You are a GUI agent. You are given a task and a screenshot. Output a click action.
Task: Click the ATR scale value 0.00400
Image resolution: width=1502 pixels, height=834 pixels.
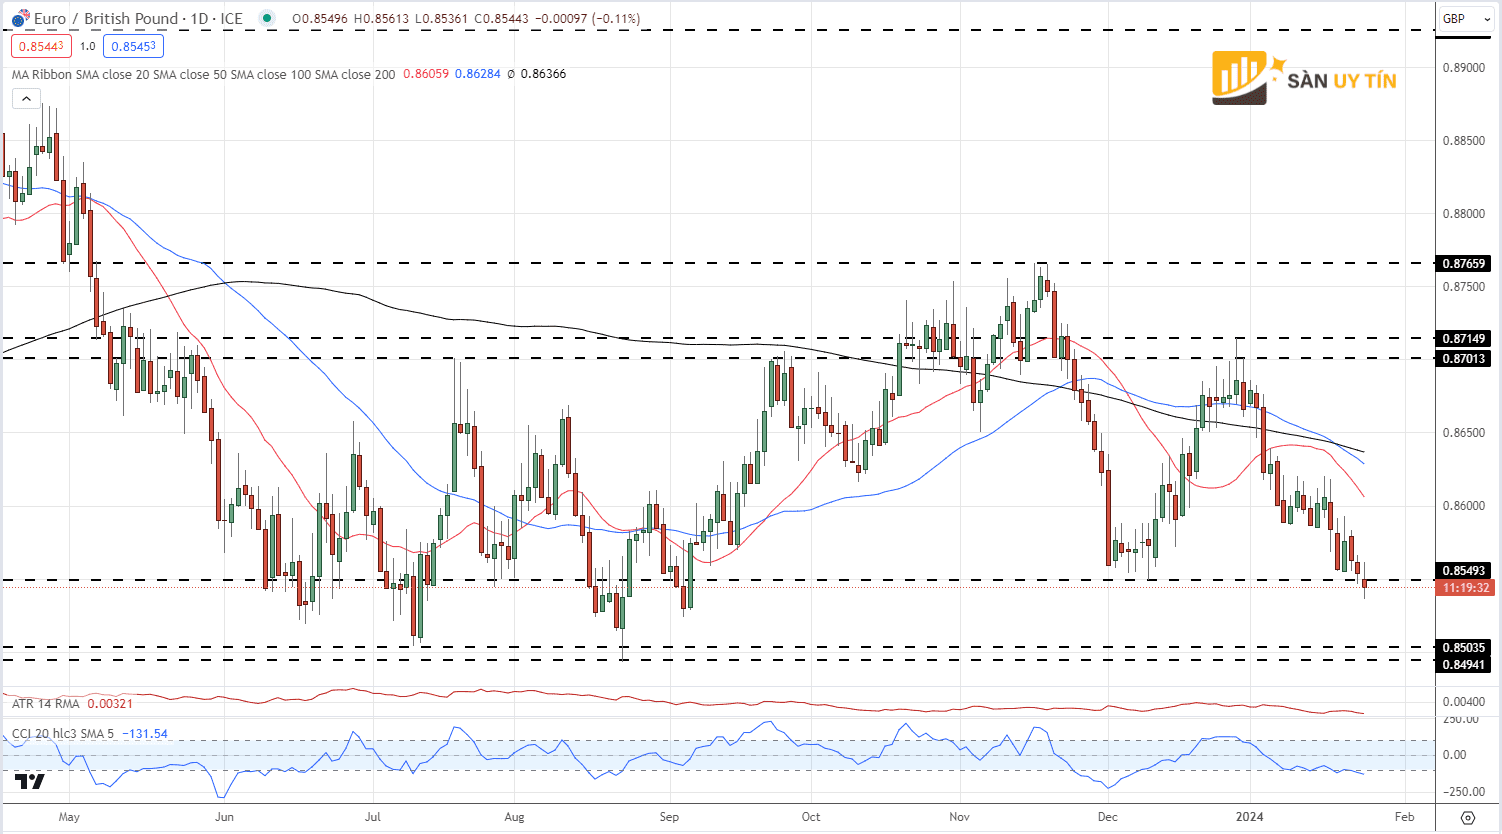pyautogui.click(x=1463, y=702)
